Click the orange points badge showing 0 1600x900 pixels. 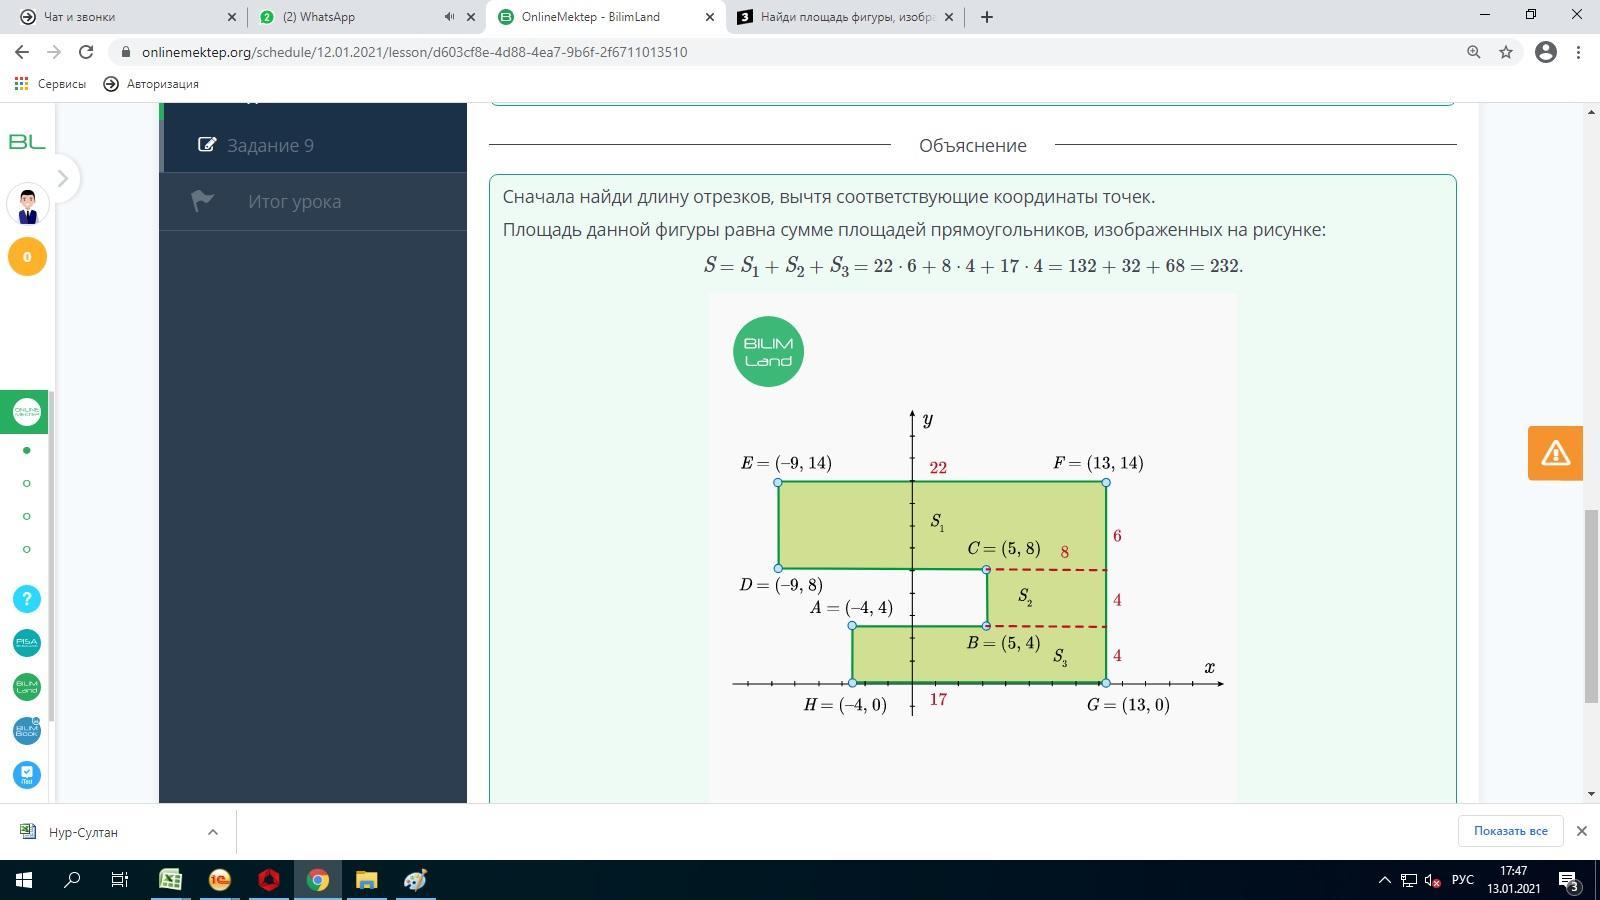[27, 257]
